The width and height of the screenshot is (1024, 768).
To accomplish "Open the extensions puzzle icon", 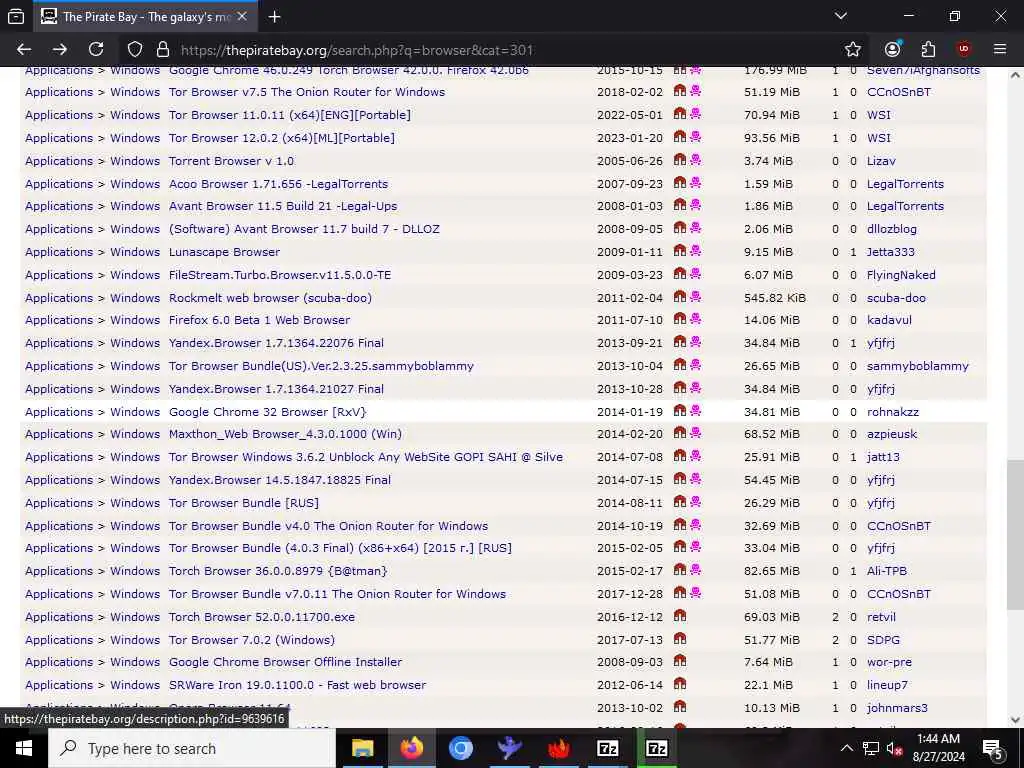I will (928, 50).
